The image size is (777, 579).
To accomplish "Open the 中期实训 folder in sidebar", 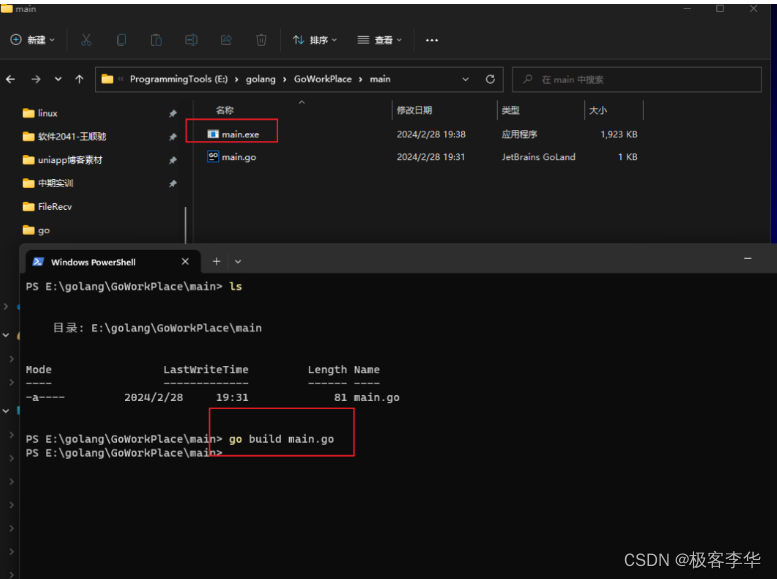I will tap(48, 183).
